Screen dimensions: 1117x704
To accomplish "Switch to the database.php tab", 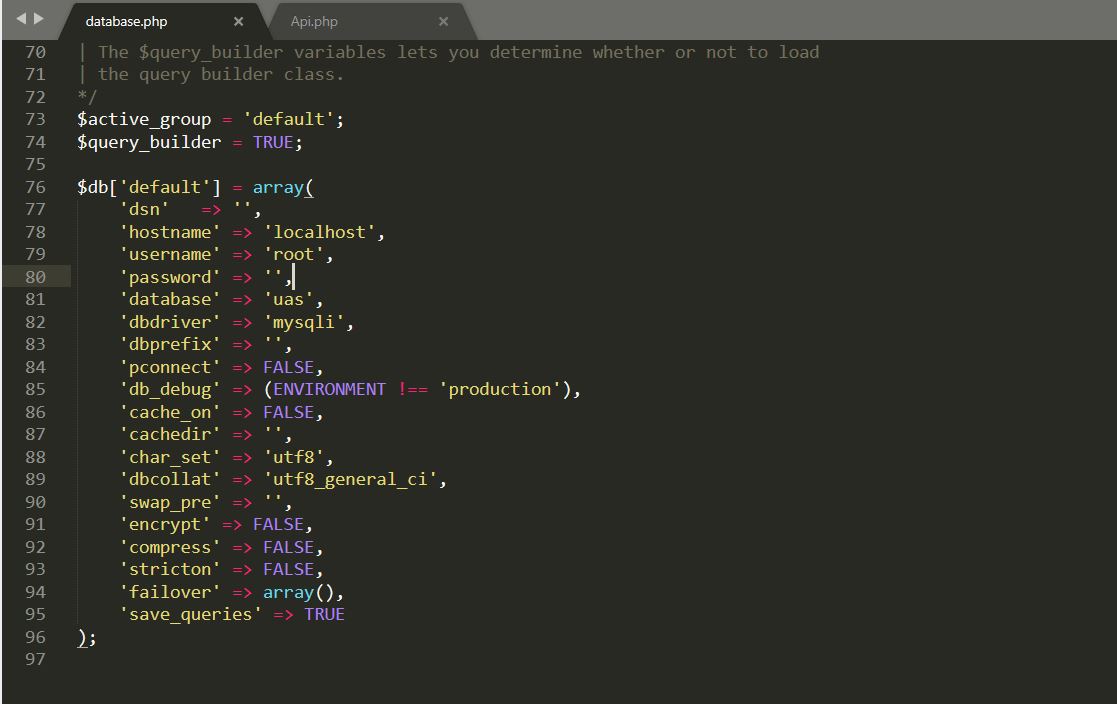I will (x=126, y=21).
